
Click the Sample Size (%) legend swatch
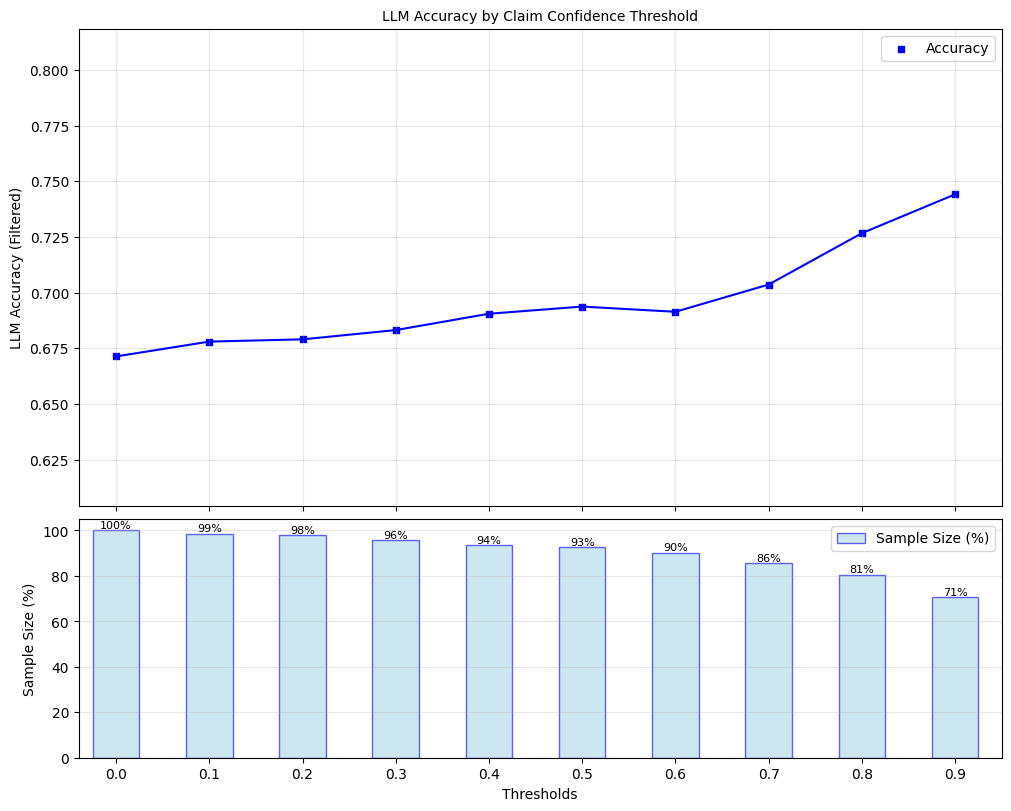pyautogui.click(x=851, y=538)
